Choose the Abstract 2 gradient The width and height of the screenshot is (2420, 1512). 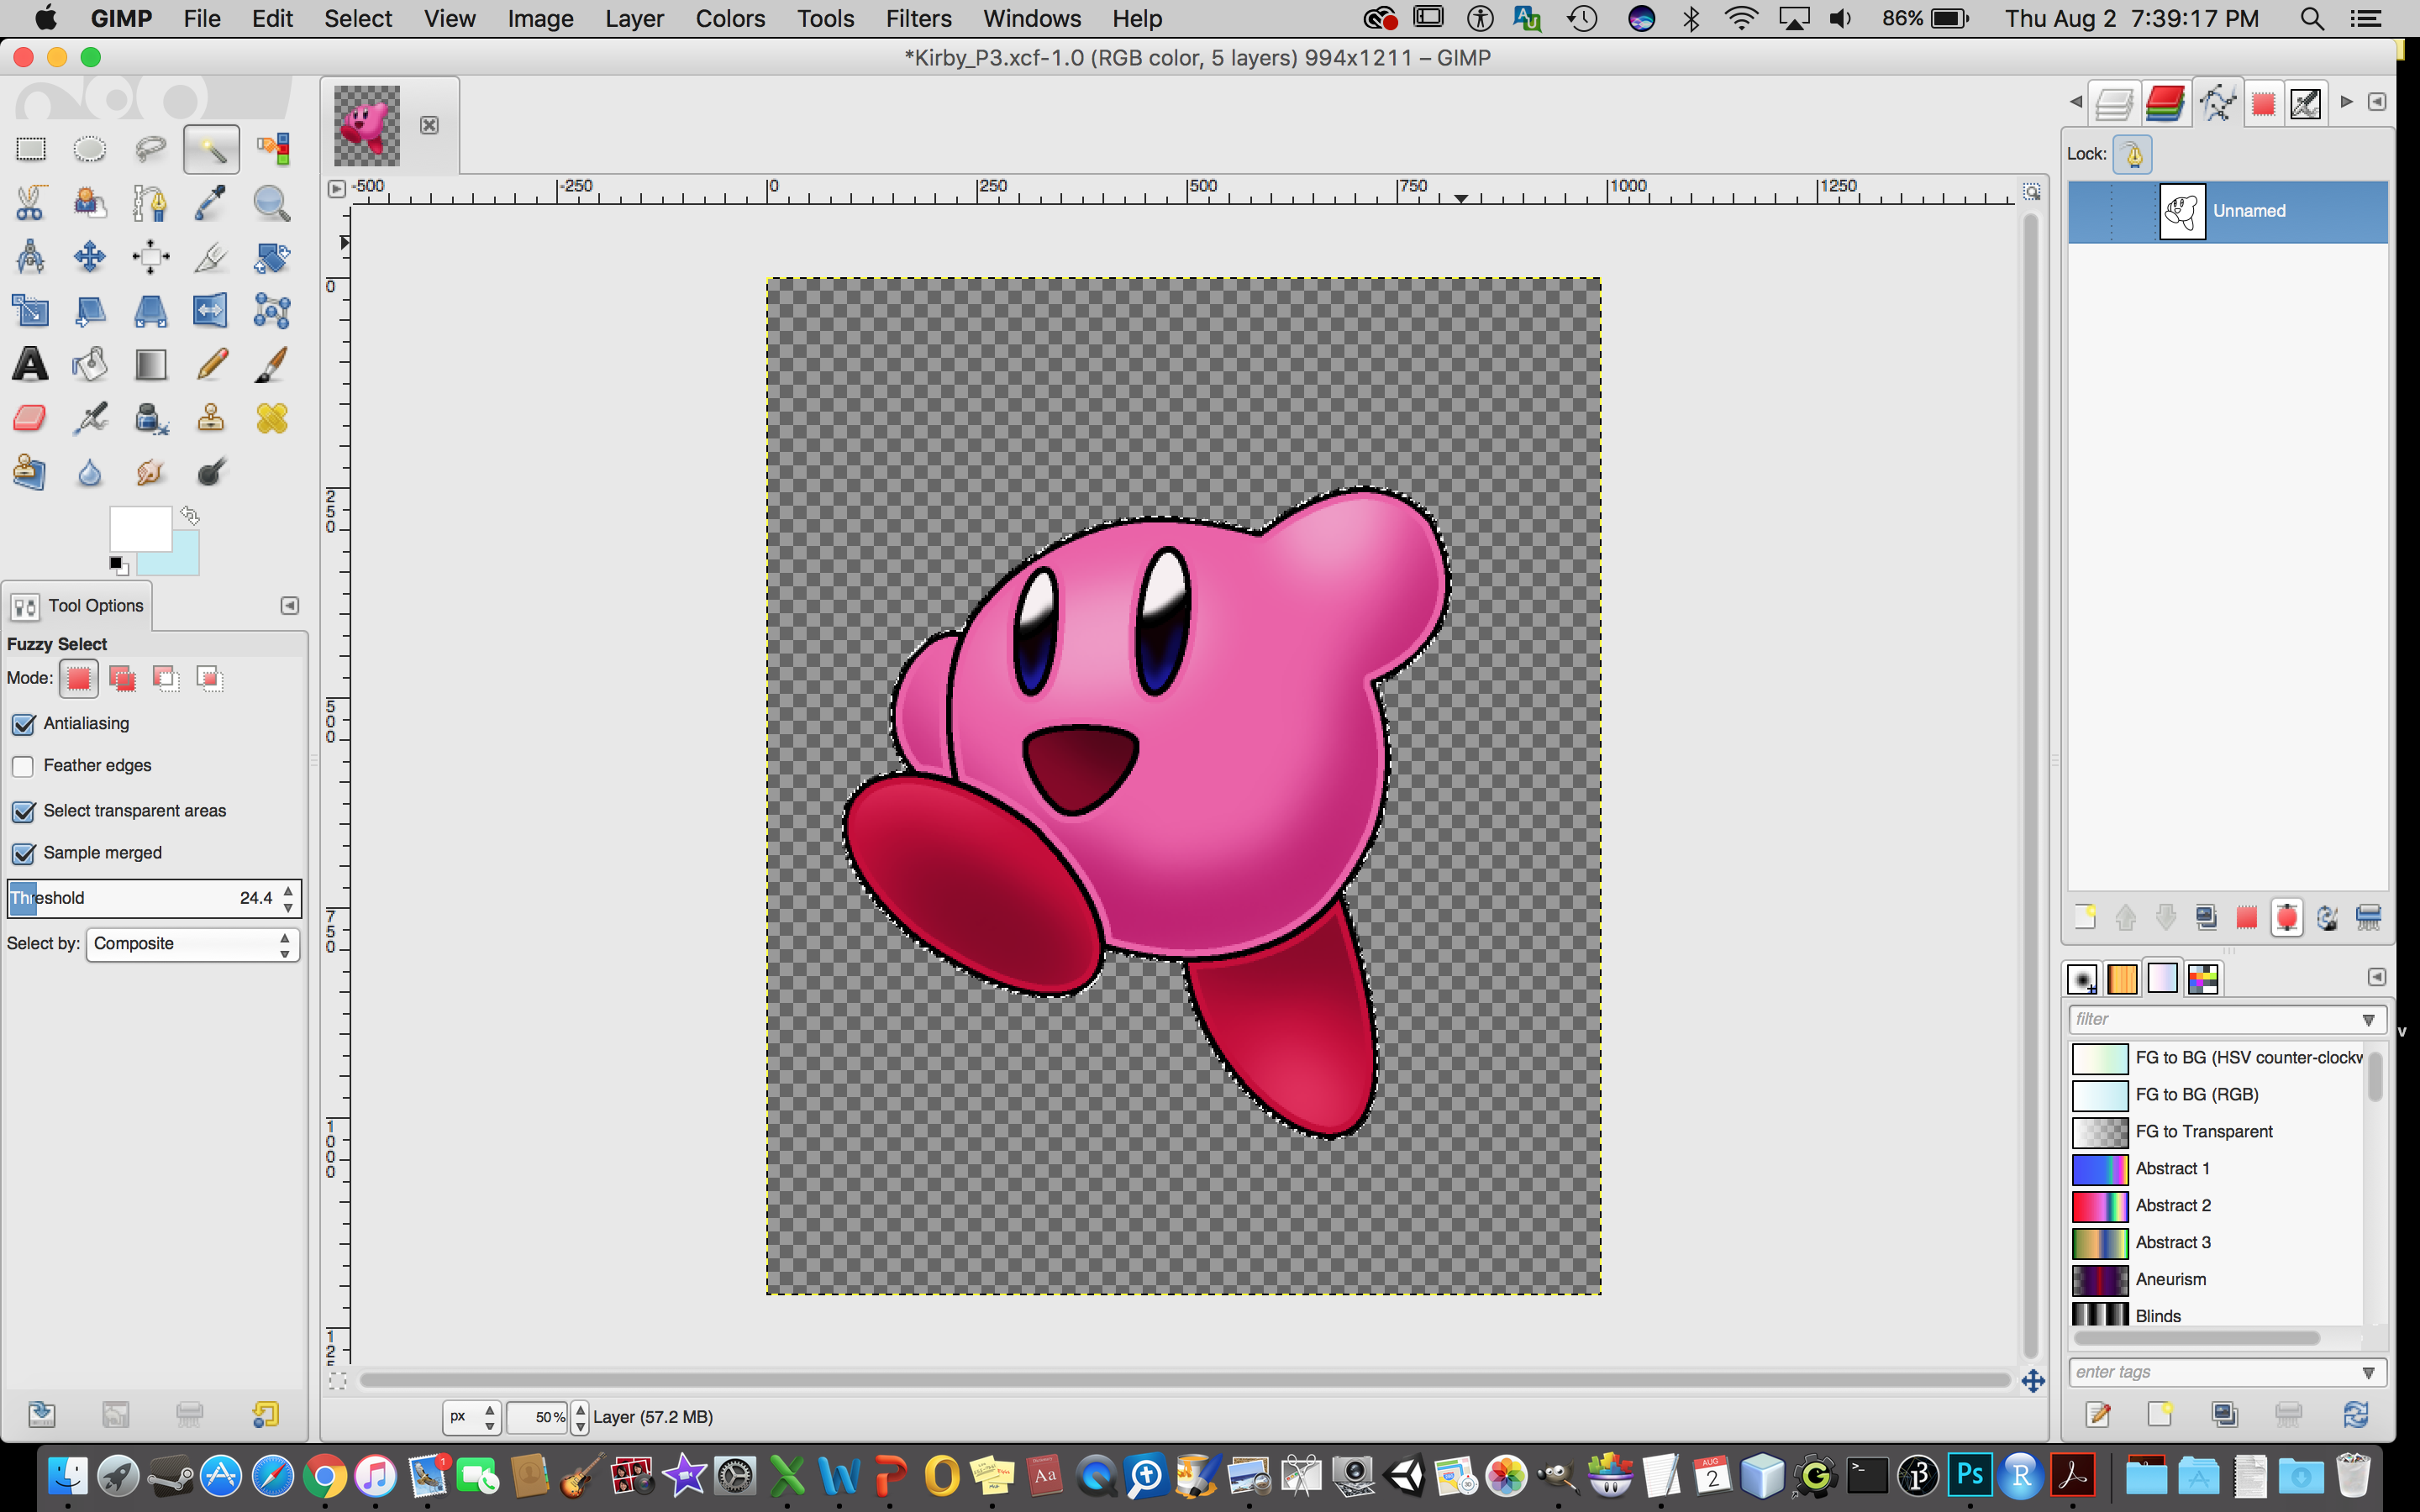tap(2218, 1206)
